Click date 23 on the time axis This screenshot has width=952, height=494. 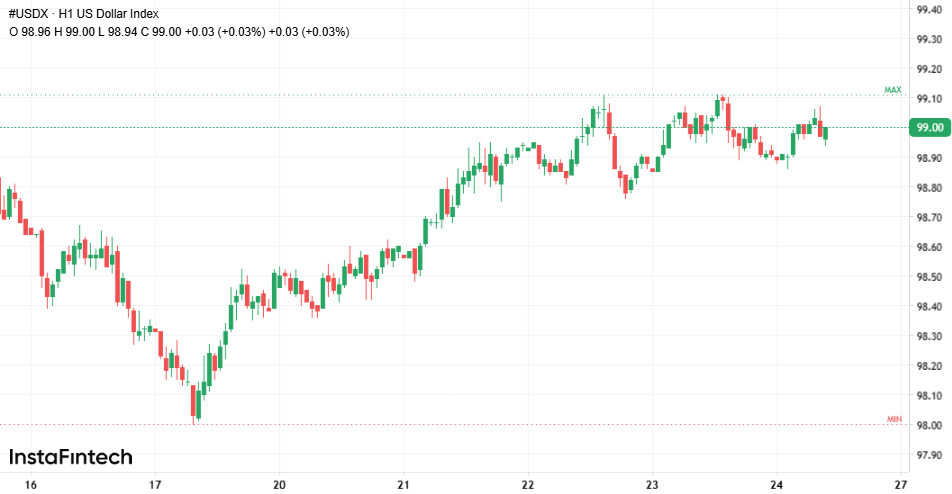point(652,485)
